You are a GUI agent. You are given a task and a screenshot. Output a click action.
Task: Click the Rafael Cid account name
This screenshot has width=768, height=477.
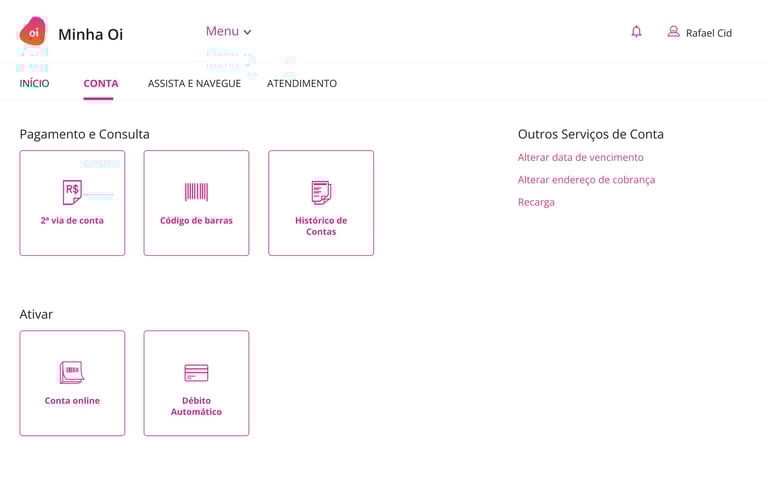pos(709,33)
